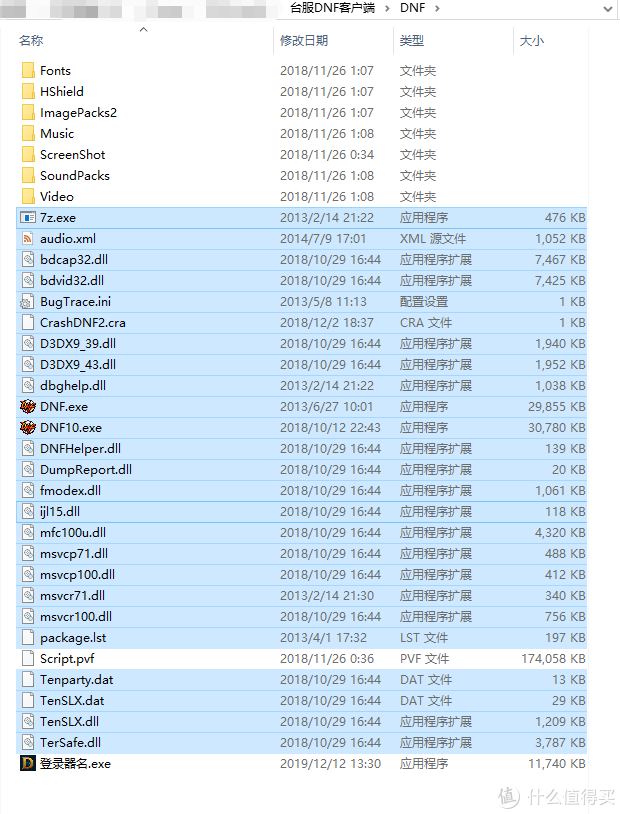Click the 7z.exe application icon
The width and height of the screenshot is (620, 814).
[28, 218]
